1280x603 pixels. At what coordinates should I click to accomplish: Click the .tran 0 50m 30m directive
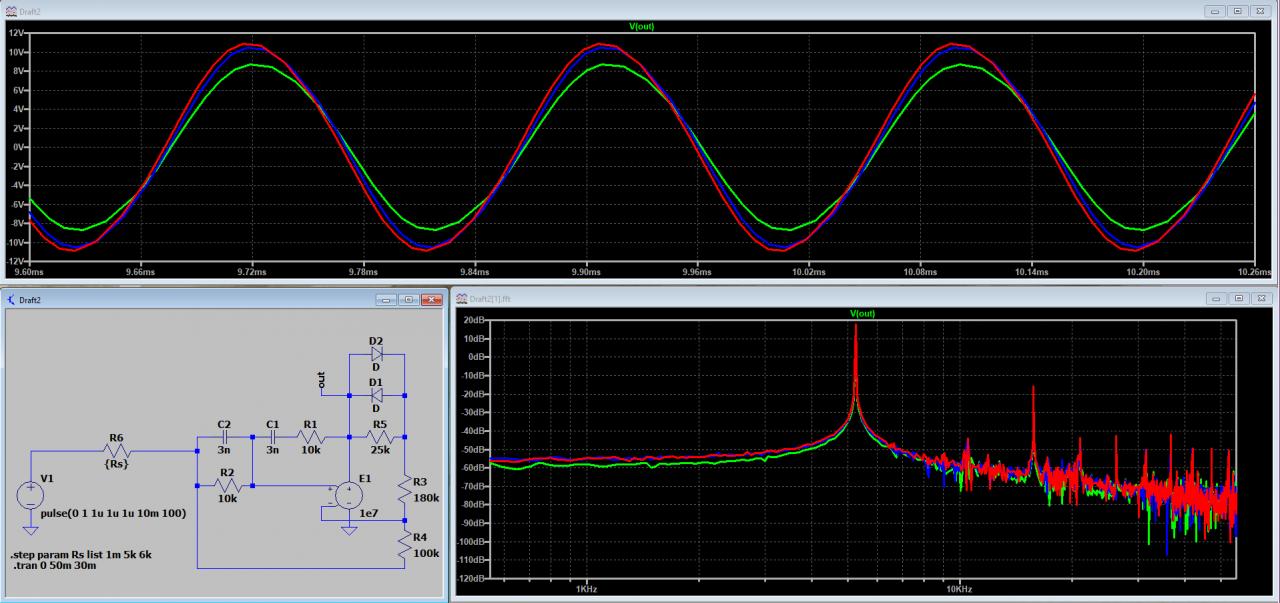tap(57, 566)
